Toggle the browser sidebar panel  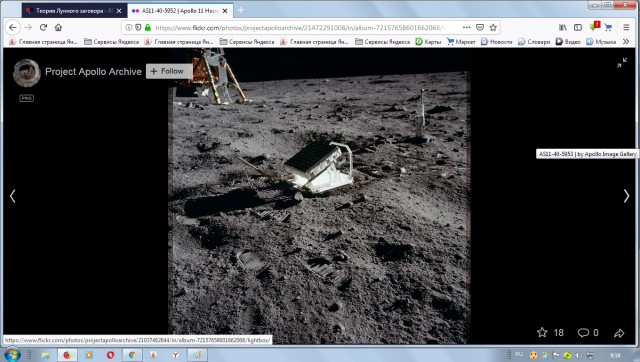578,27
